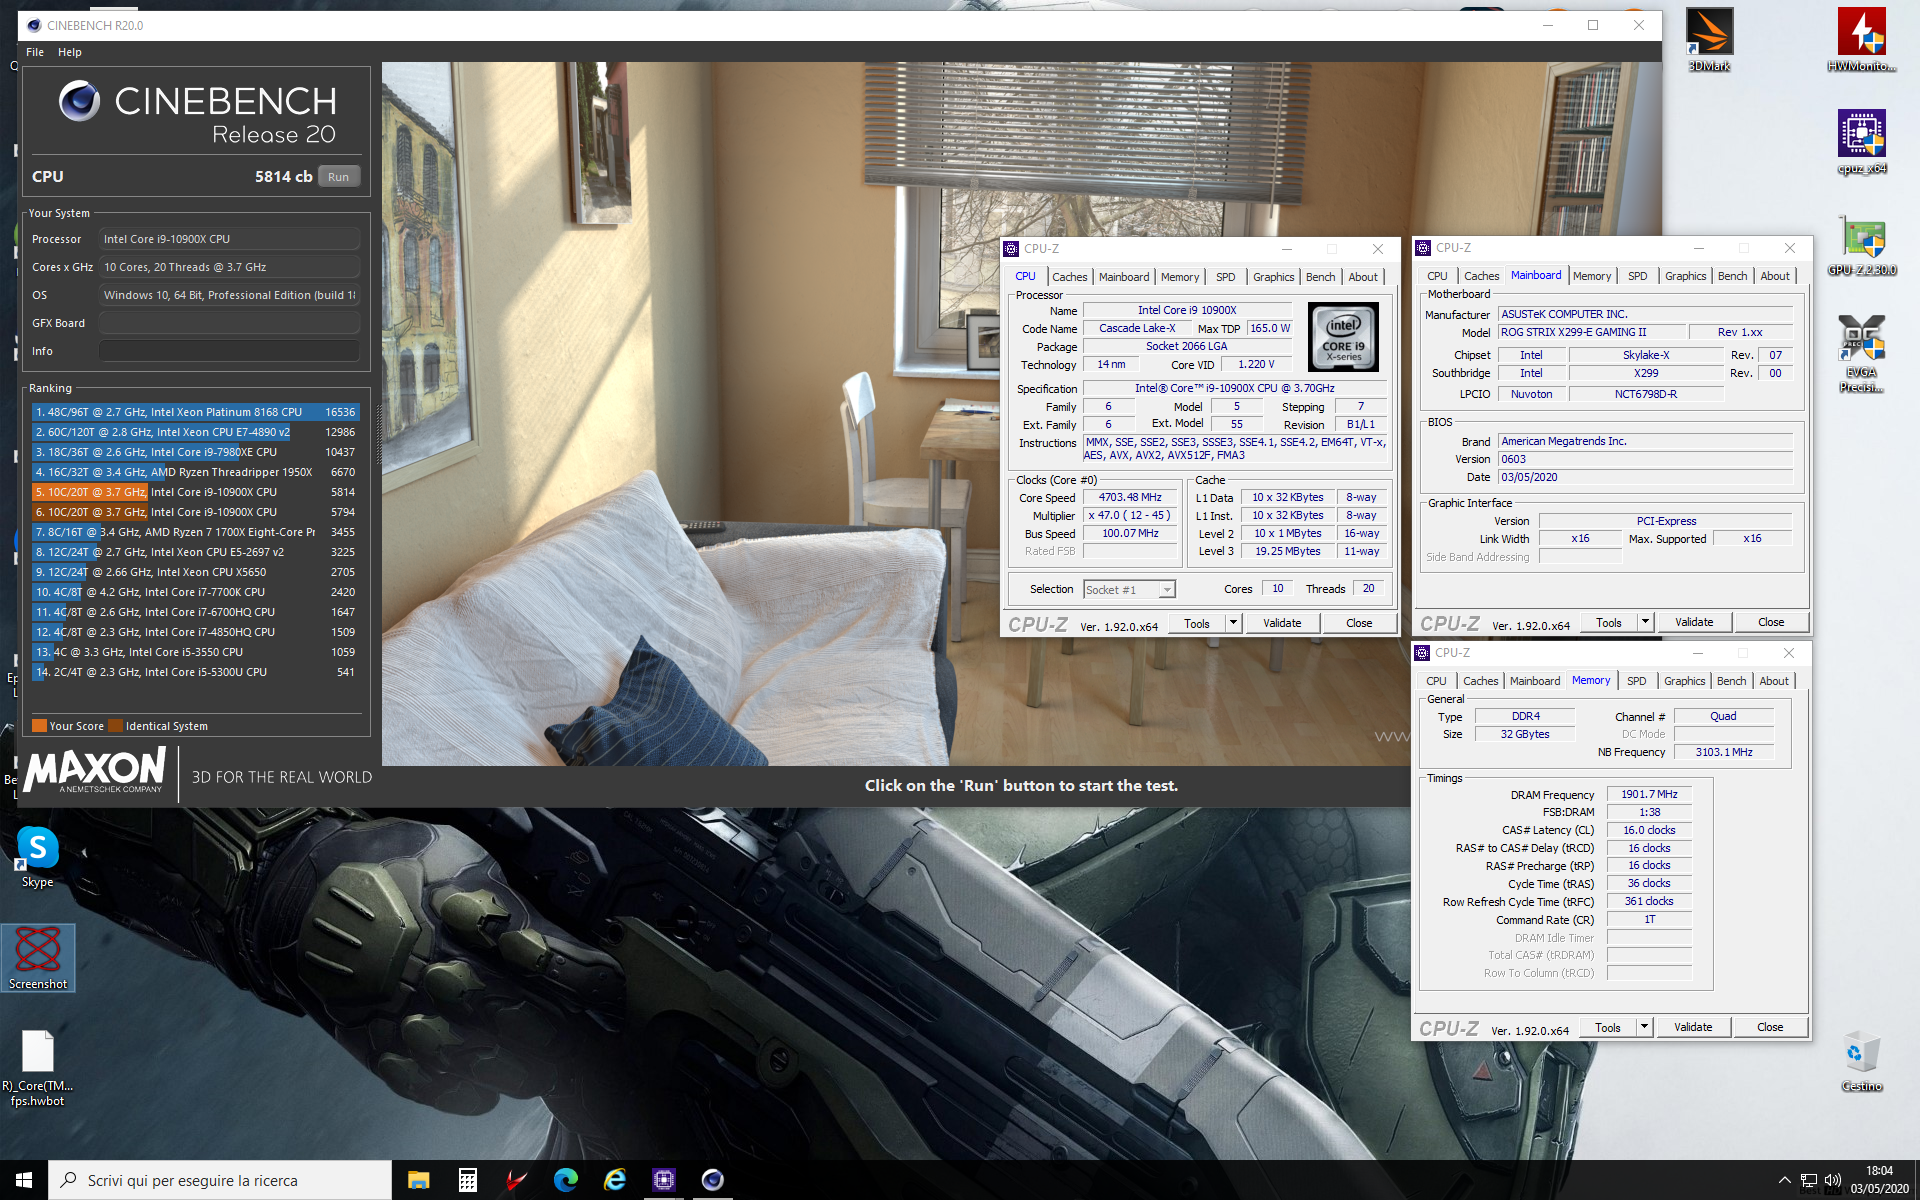
Task: Click Validate in the Mainboard CPU-Z window
Action: pos(1694,622)
